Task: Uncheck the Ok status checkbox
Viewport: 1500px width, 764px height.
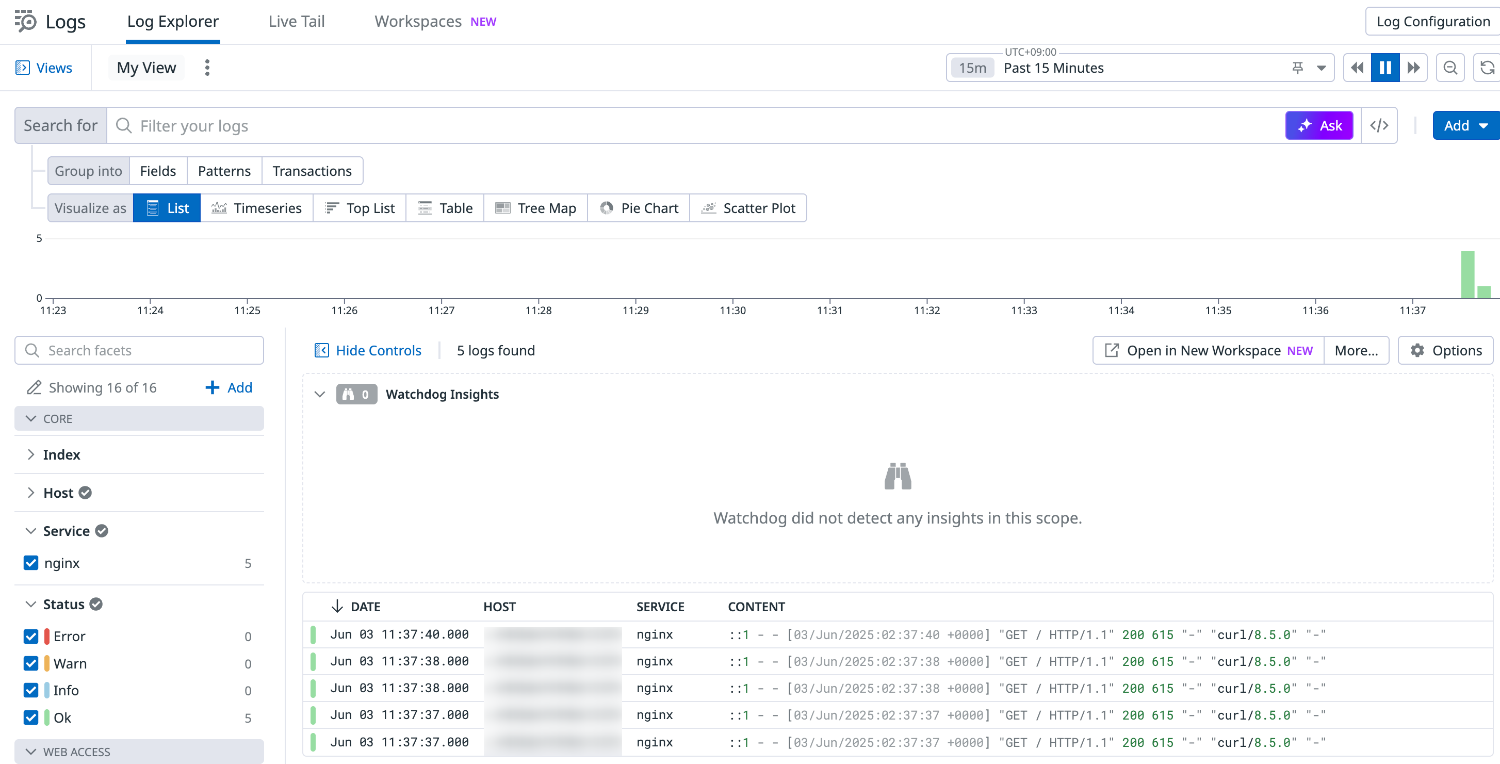Action: click(31, 718)
